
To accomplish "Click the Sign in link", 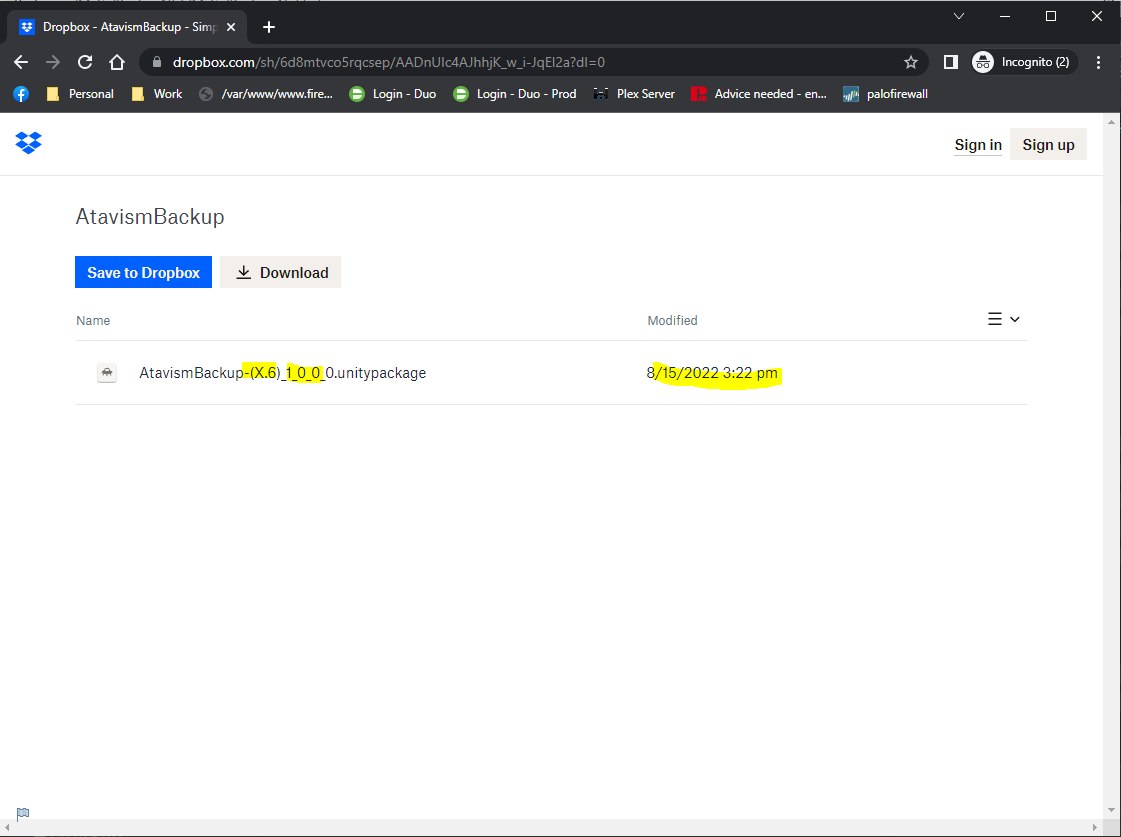I will [x=977, y=145].
